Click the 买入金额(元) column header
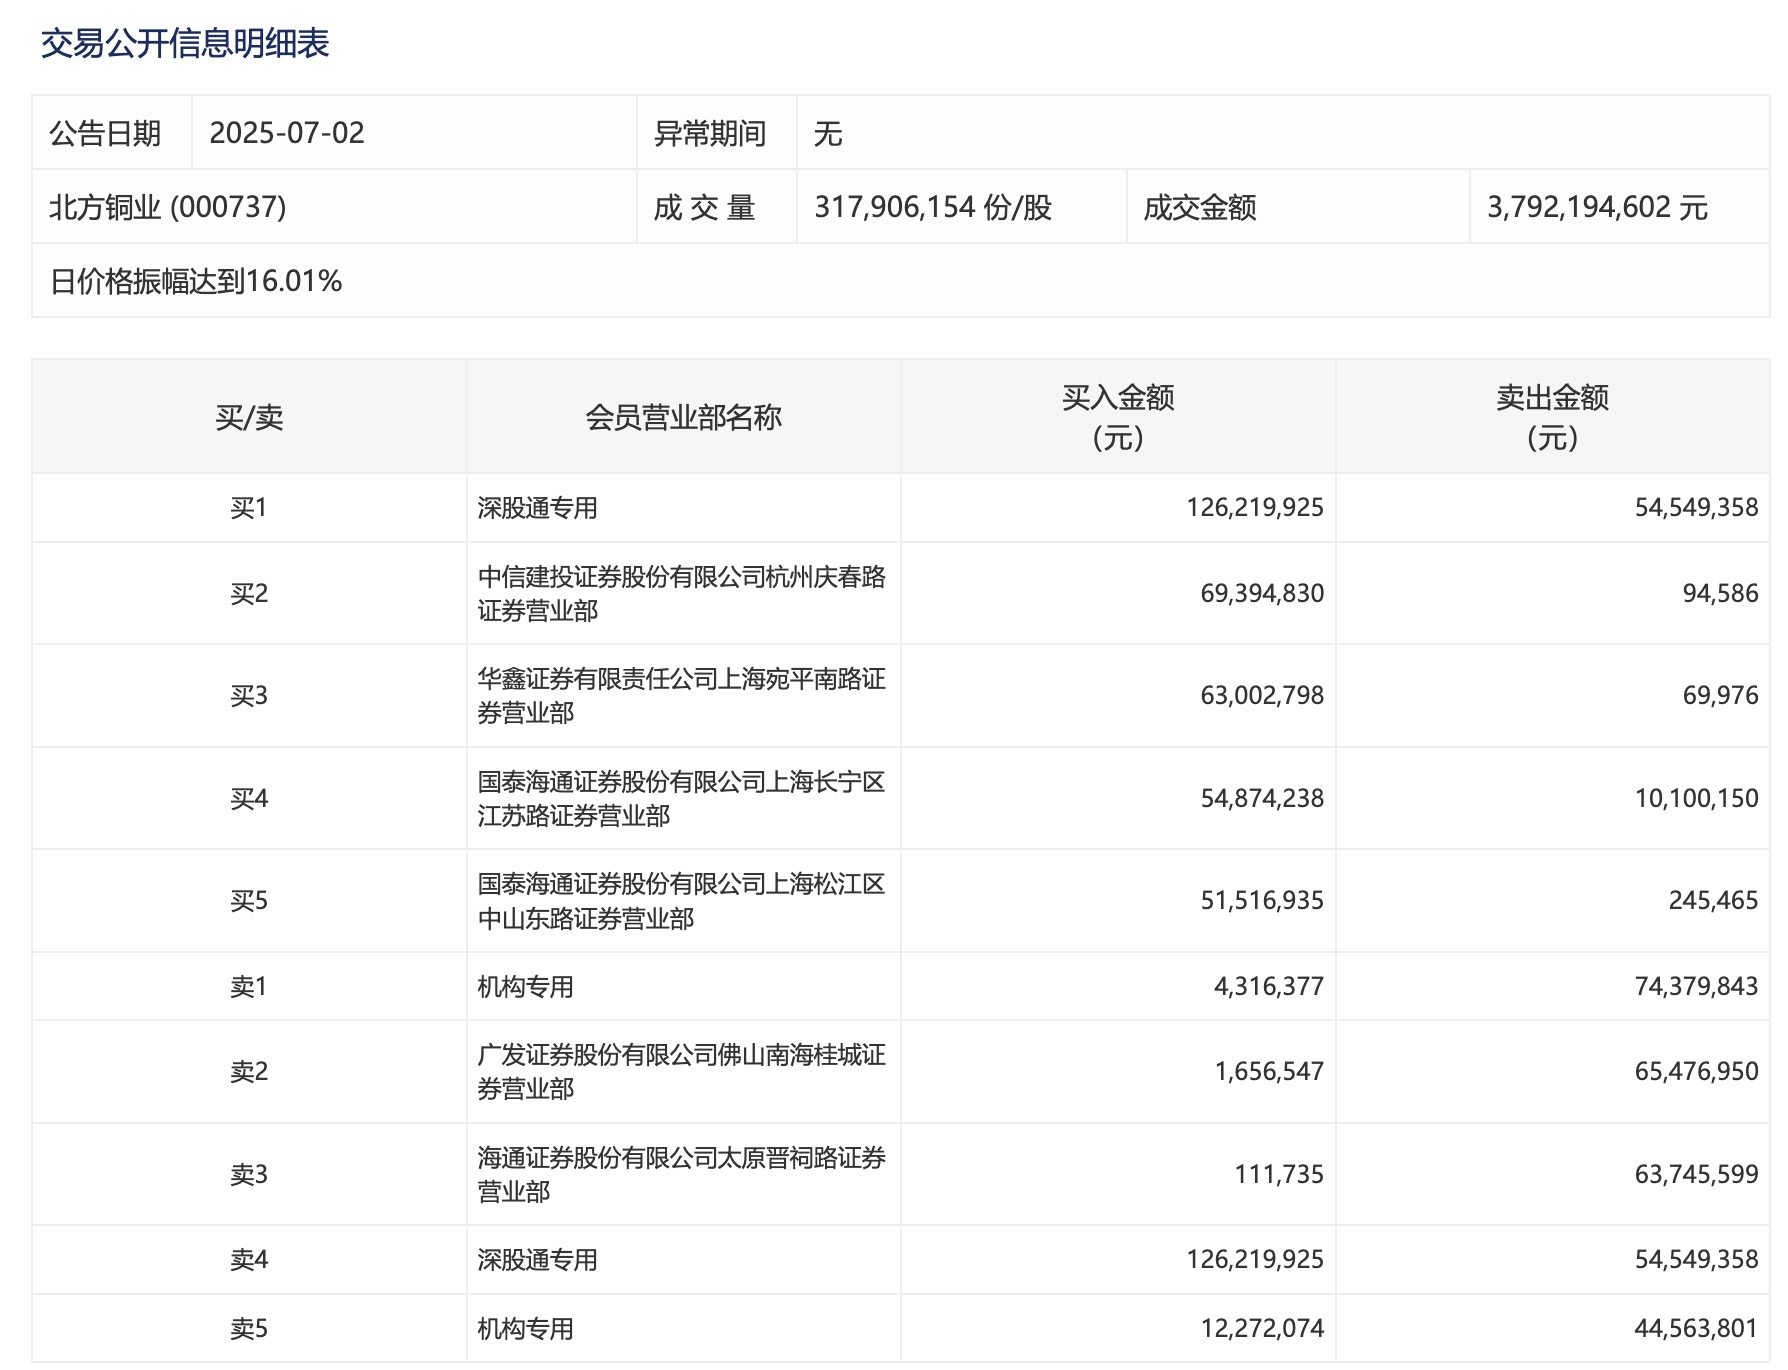This screenshot has height=1370, width=1788. tap(1118, 417)
